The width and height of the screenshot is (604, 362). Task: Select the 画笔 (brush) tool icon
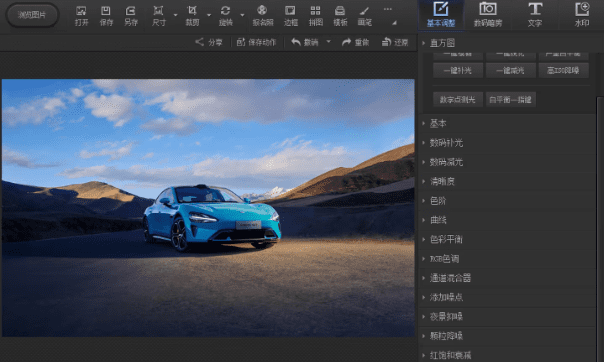tap(364, 11)
